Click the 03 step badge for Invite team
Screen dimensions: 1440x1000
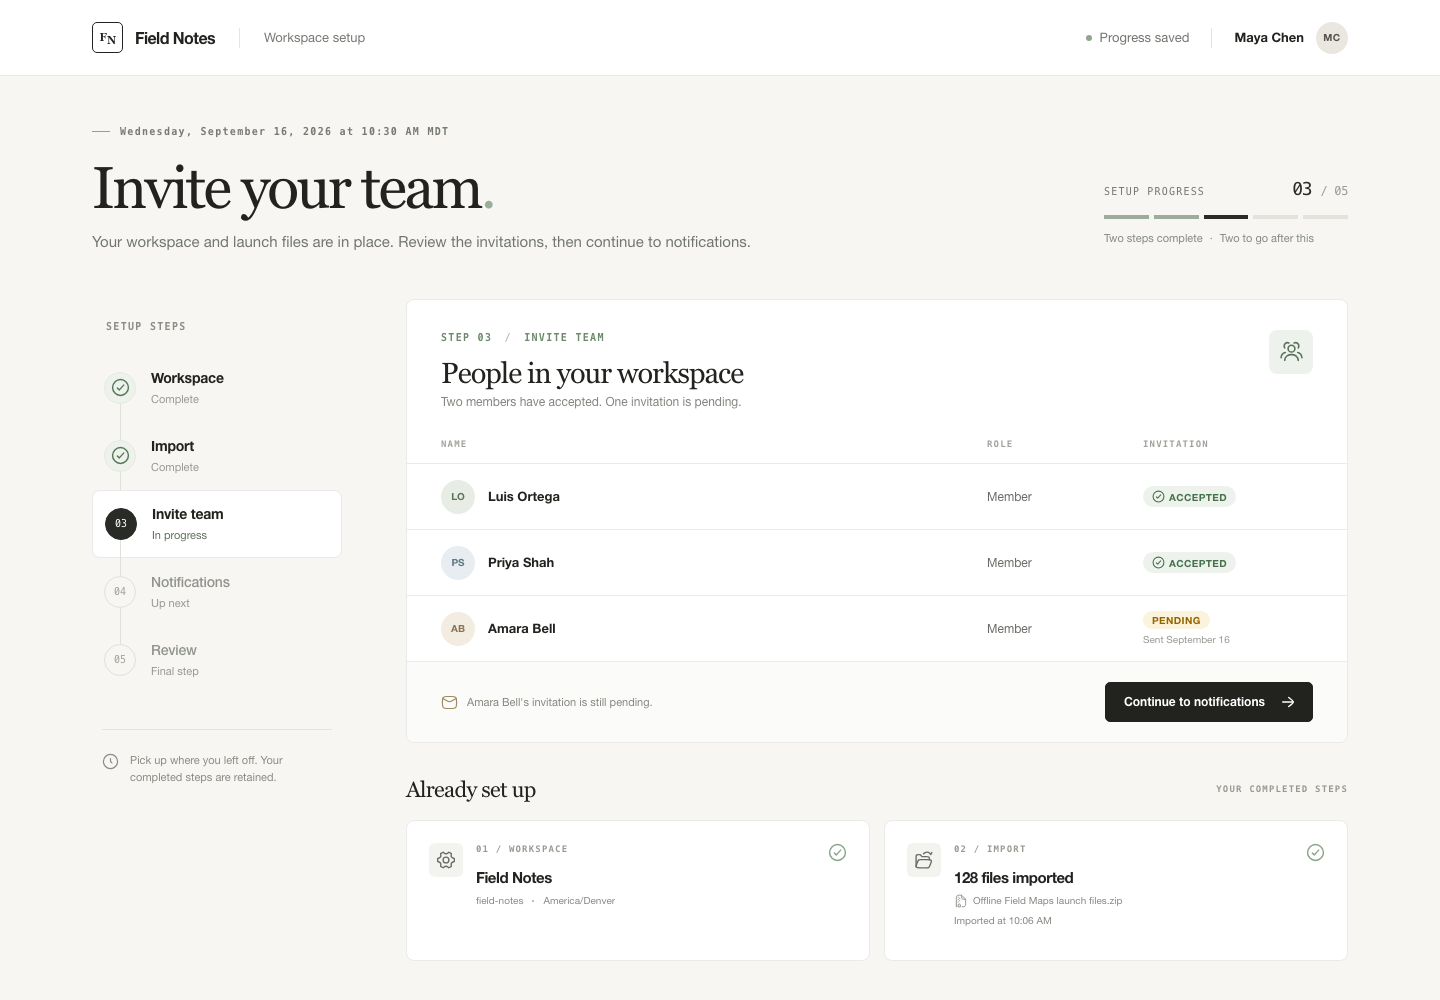pos(121,523)
